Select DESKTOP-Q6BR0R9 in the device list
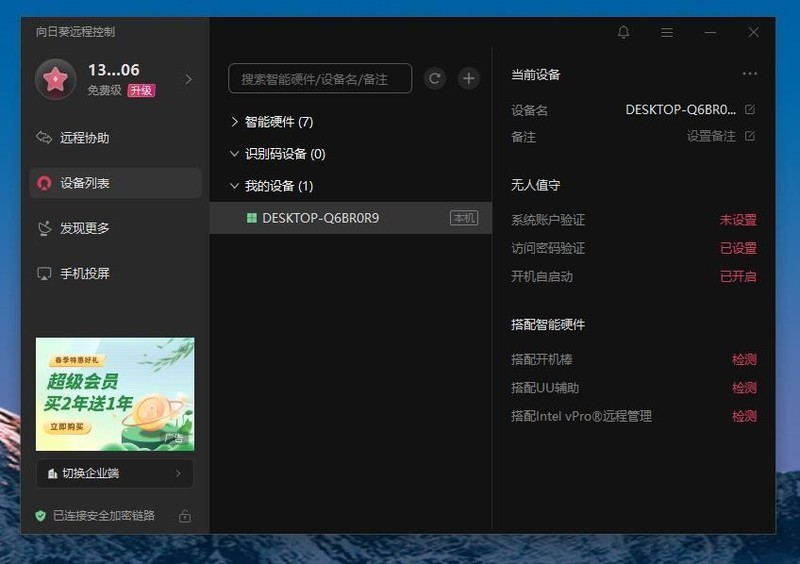 tap(351, 218)
